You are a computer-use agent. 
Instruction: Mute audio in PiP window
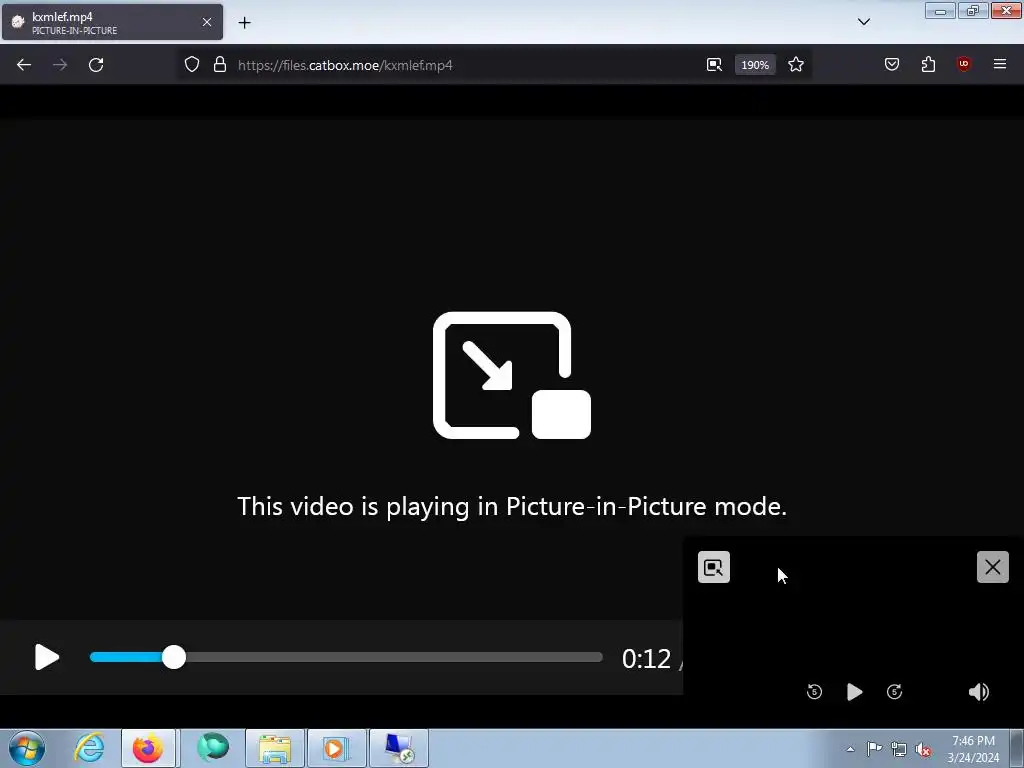tap(978, 692)
